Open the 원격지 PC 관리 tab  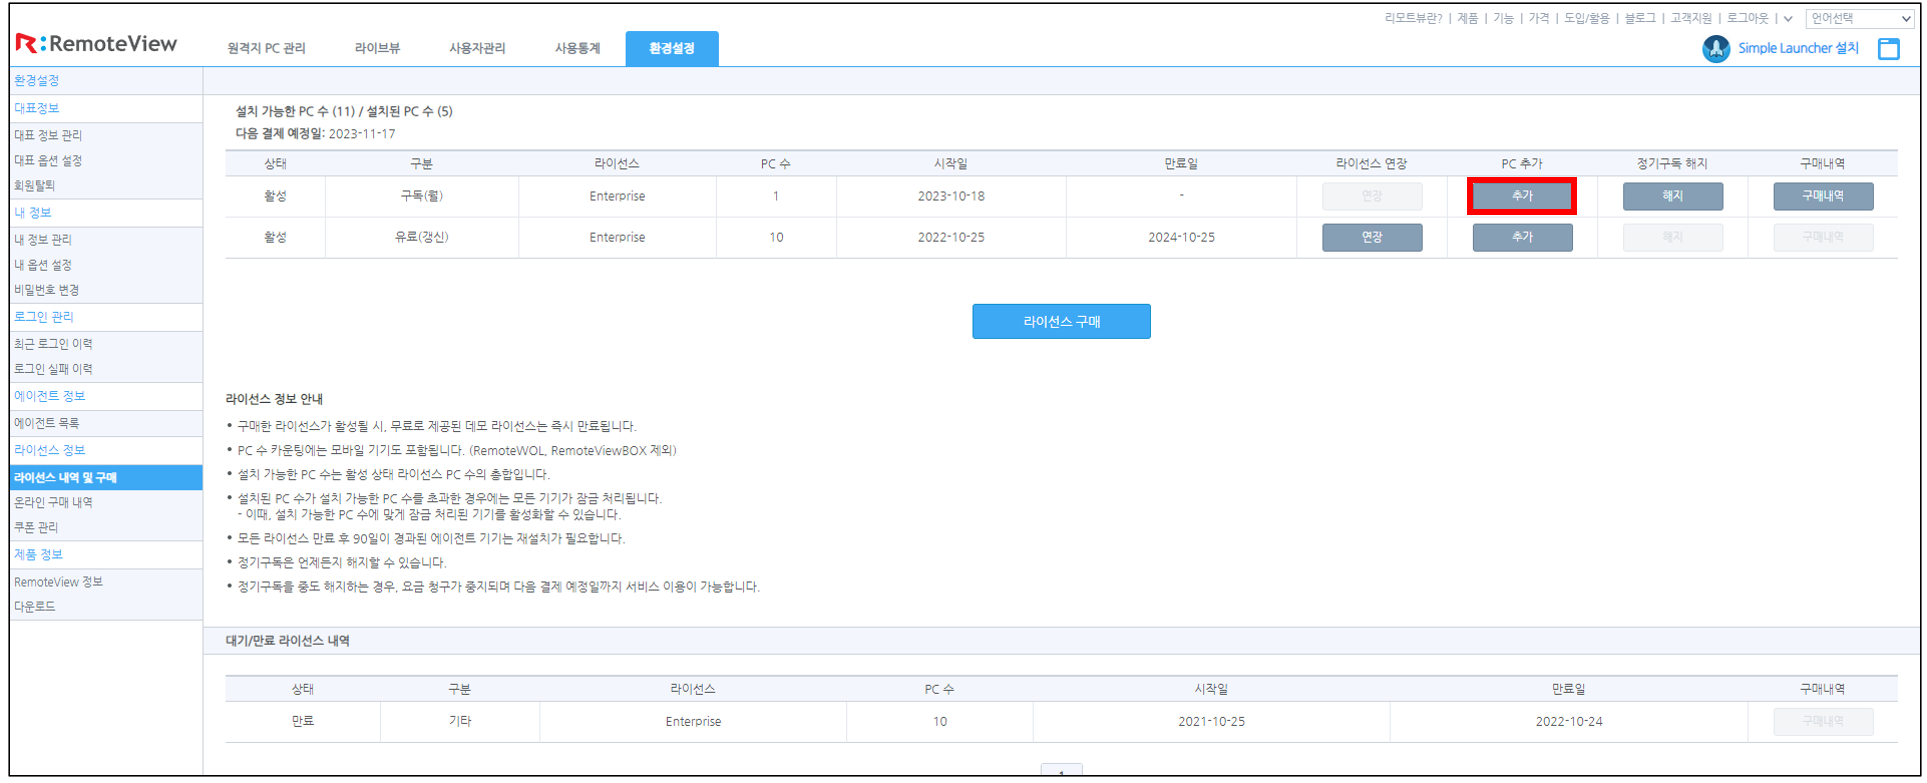pos(266,48)
